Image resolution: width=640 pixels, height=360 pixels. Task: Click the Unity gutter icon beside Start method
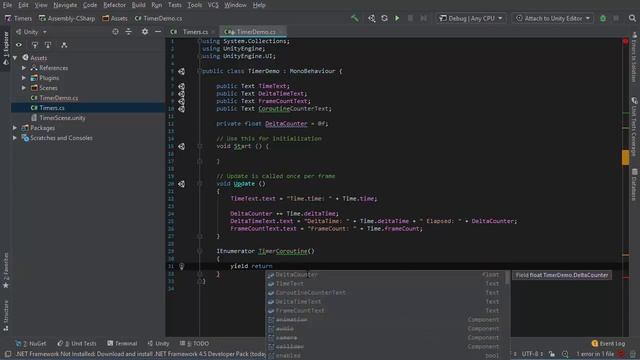[x=181, y=146]
